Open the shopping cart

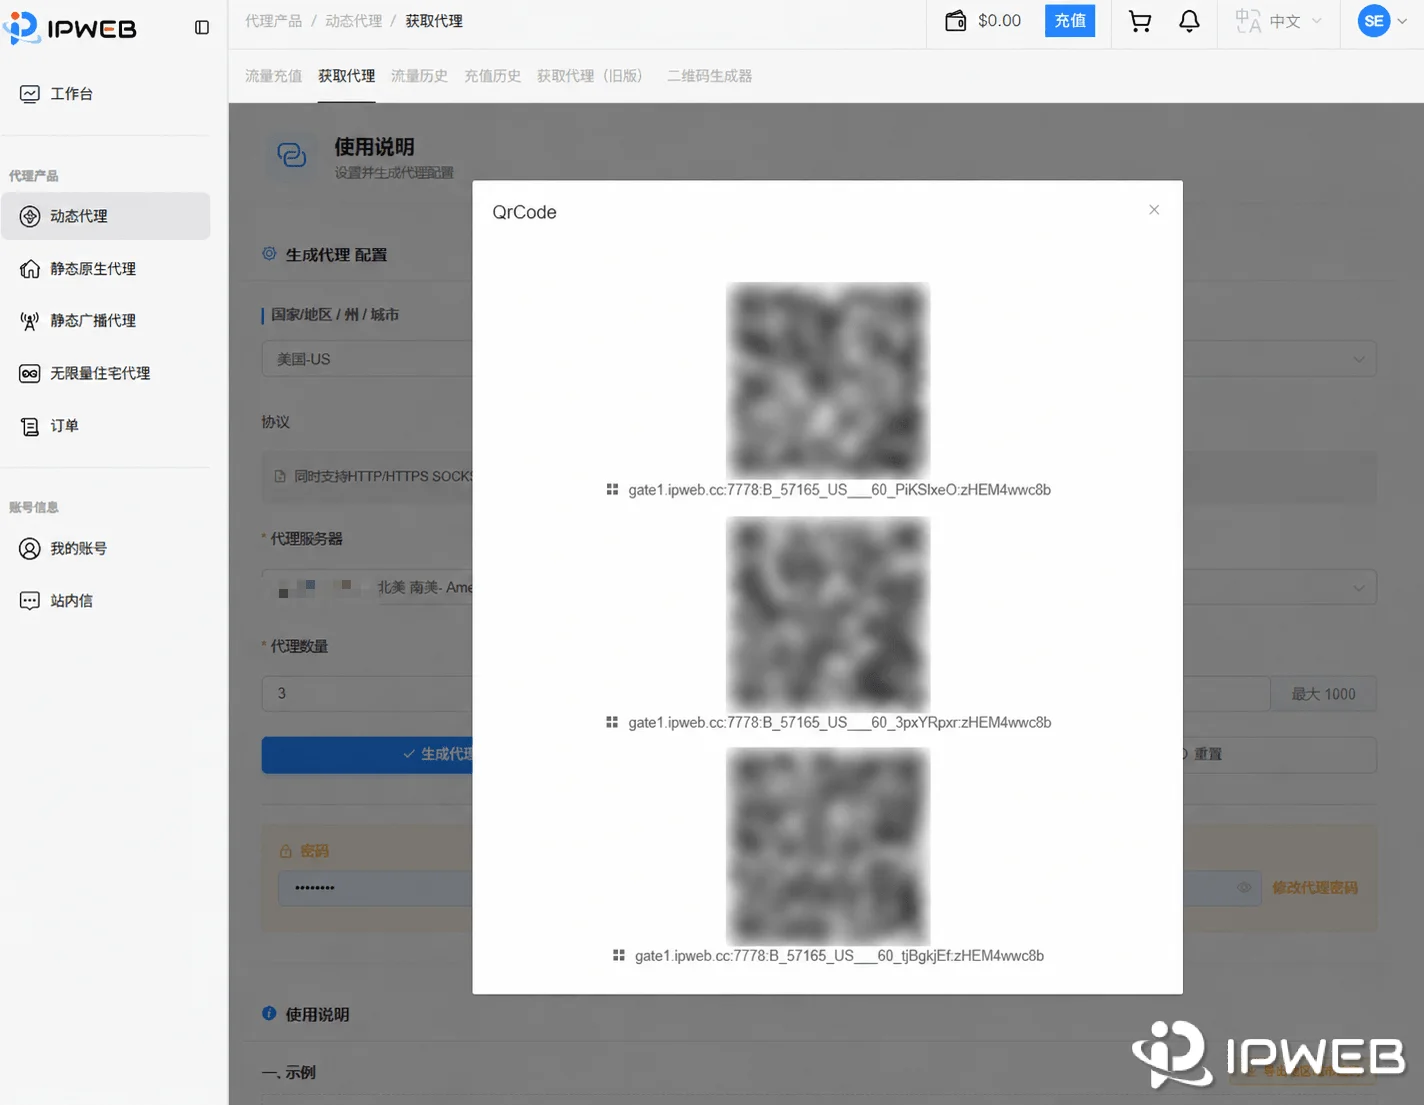[x=1140, y=21]
